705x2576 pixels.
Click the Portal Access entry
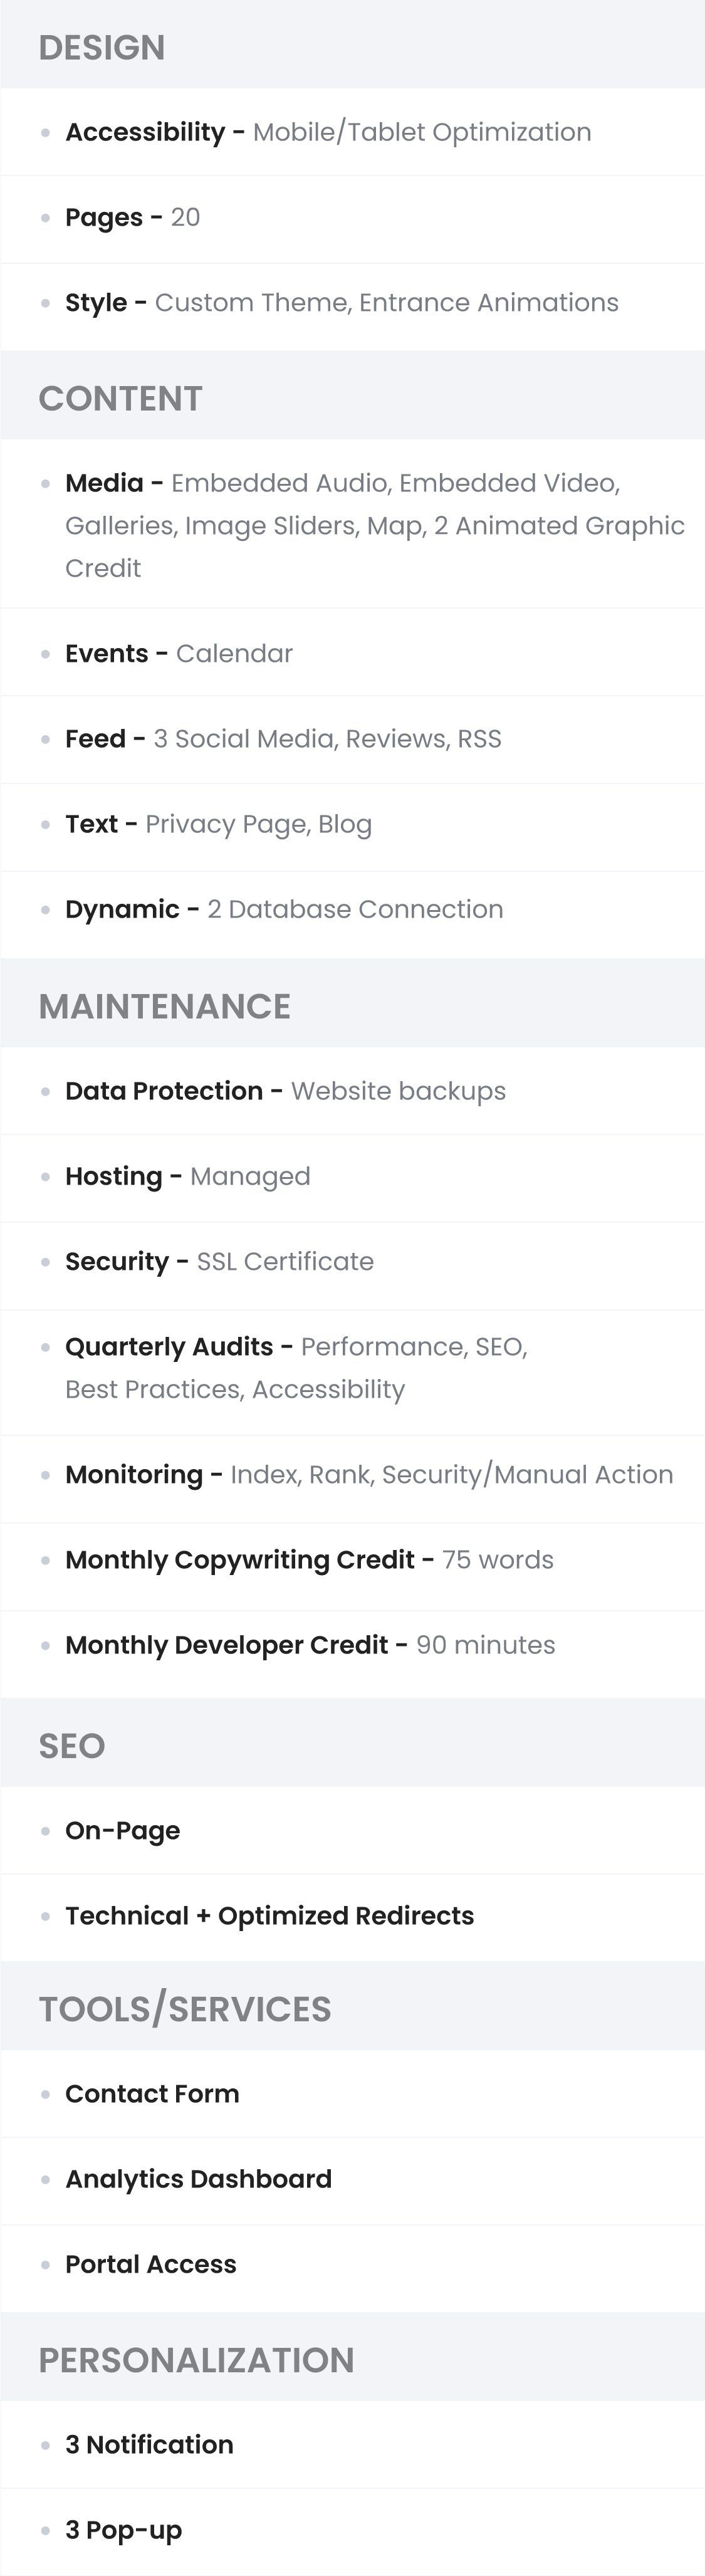(x=151, y=2264)
